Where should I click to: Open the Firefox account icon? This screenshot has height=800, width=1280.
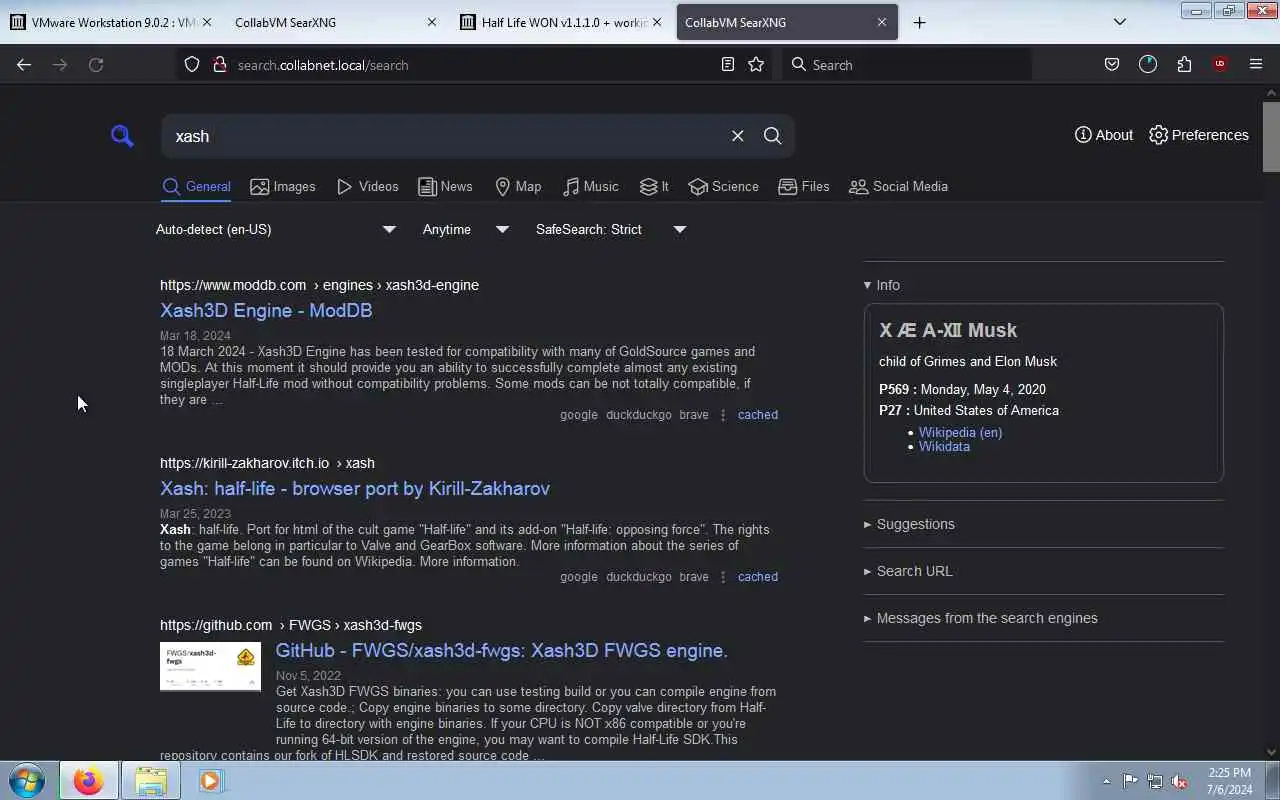coord(1147,64)
